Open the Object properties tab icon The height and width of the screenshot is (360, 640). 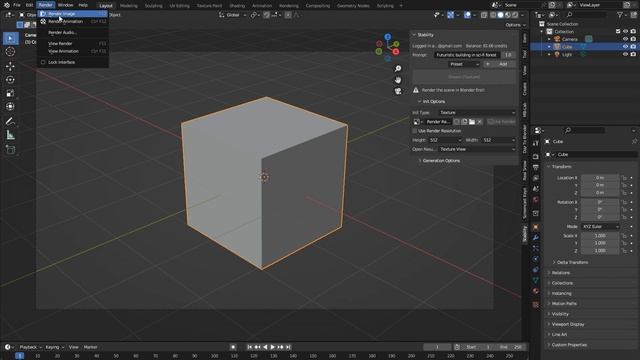(536, 227)
